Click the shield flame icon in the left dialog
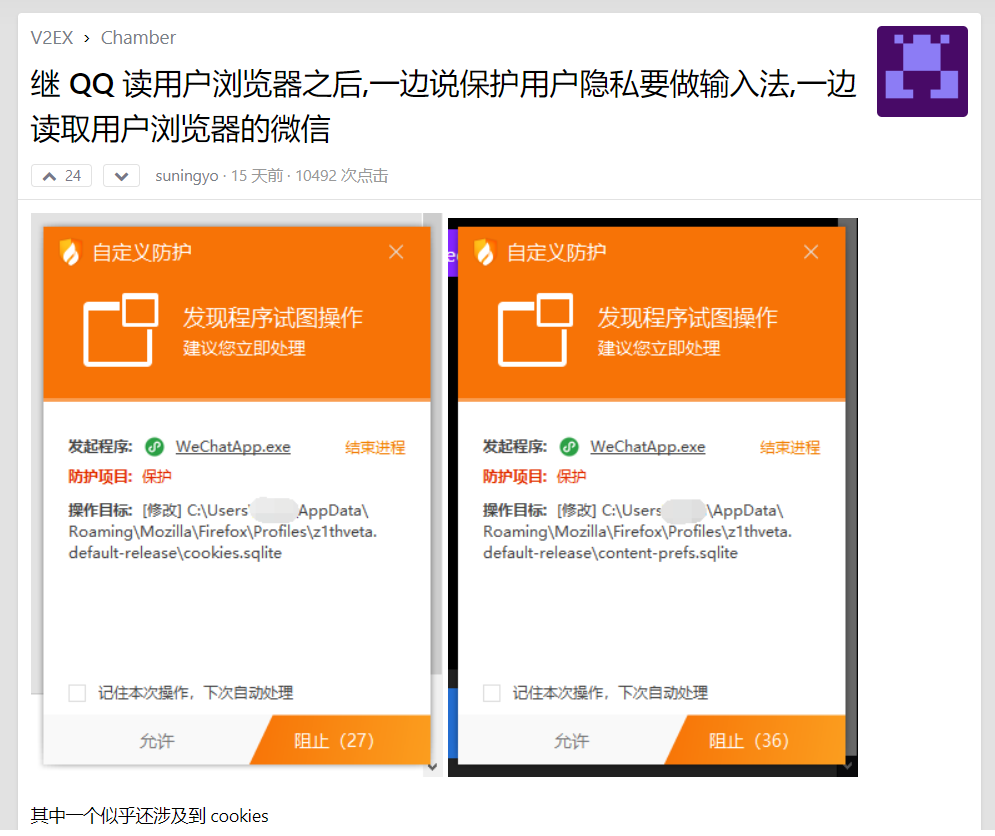The width and height of the screenshot is (995, 836). click(x=71, y=252)
